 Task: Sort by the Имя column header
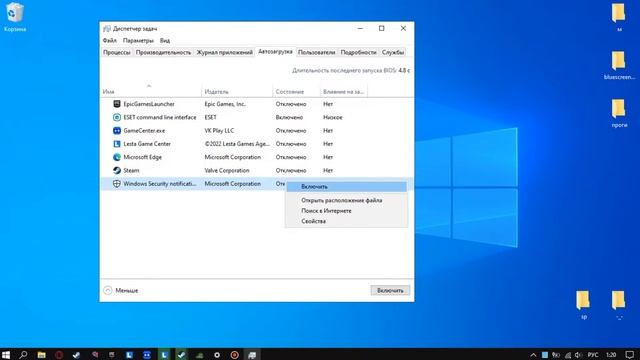[151, 91]
